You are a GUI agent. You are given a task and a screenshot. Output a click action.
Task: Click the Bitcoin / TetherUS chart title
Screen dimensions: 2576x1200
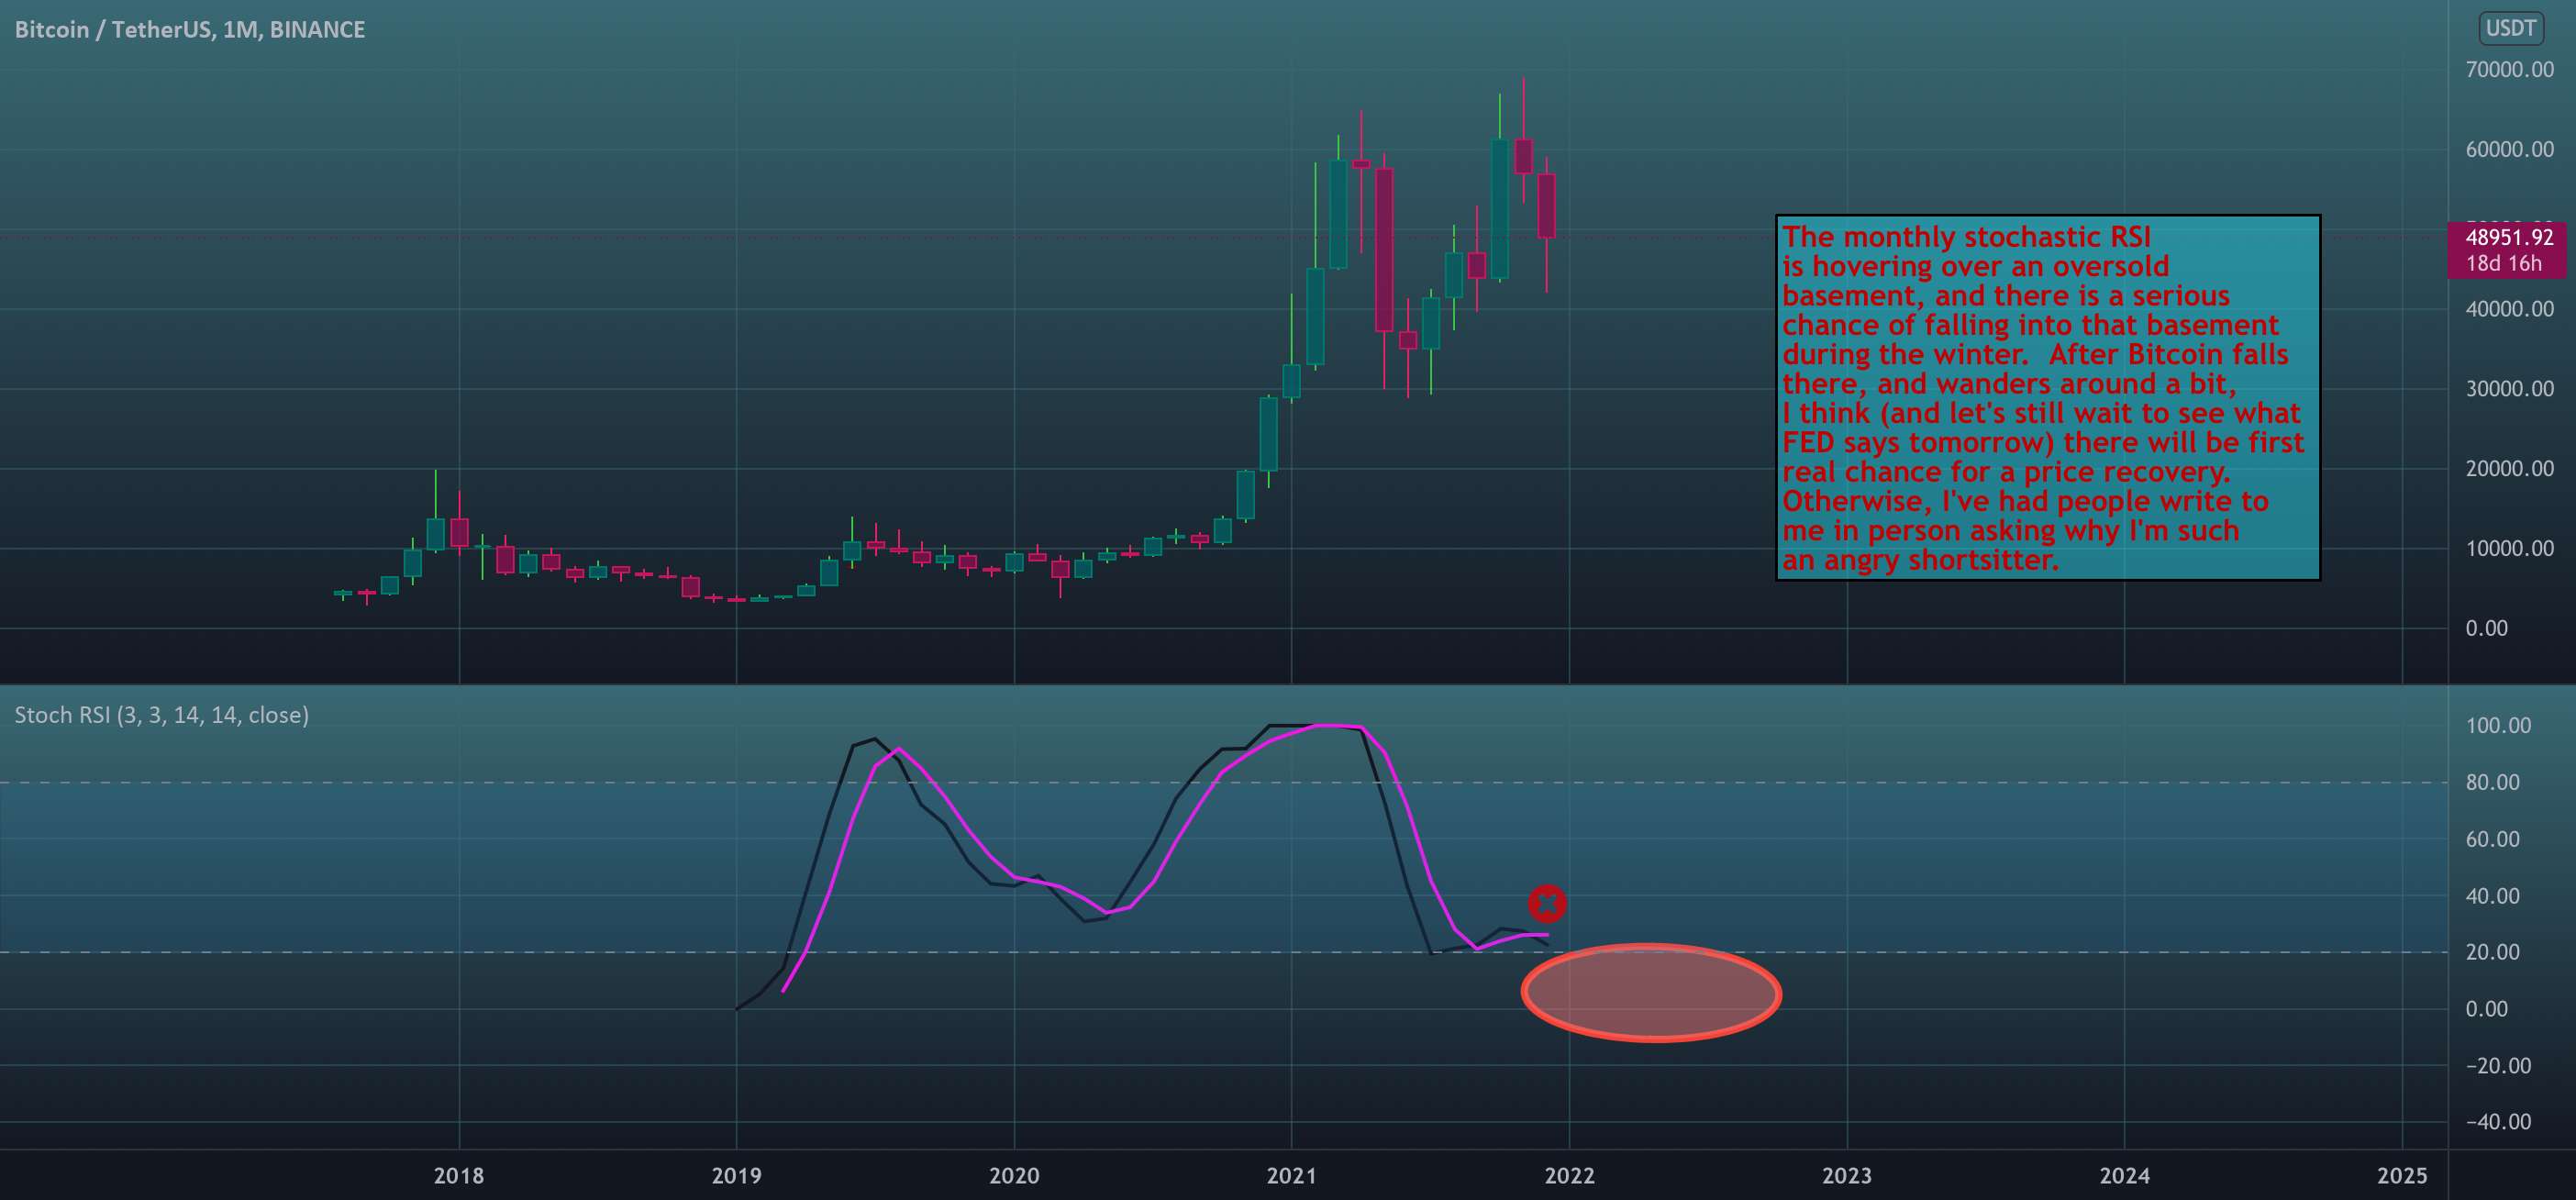coord(190,30)
